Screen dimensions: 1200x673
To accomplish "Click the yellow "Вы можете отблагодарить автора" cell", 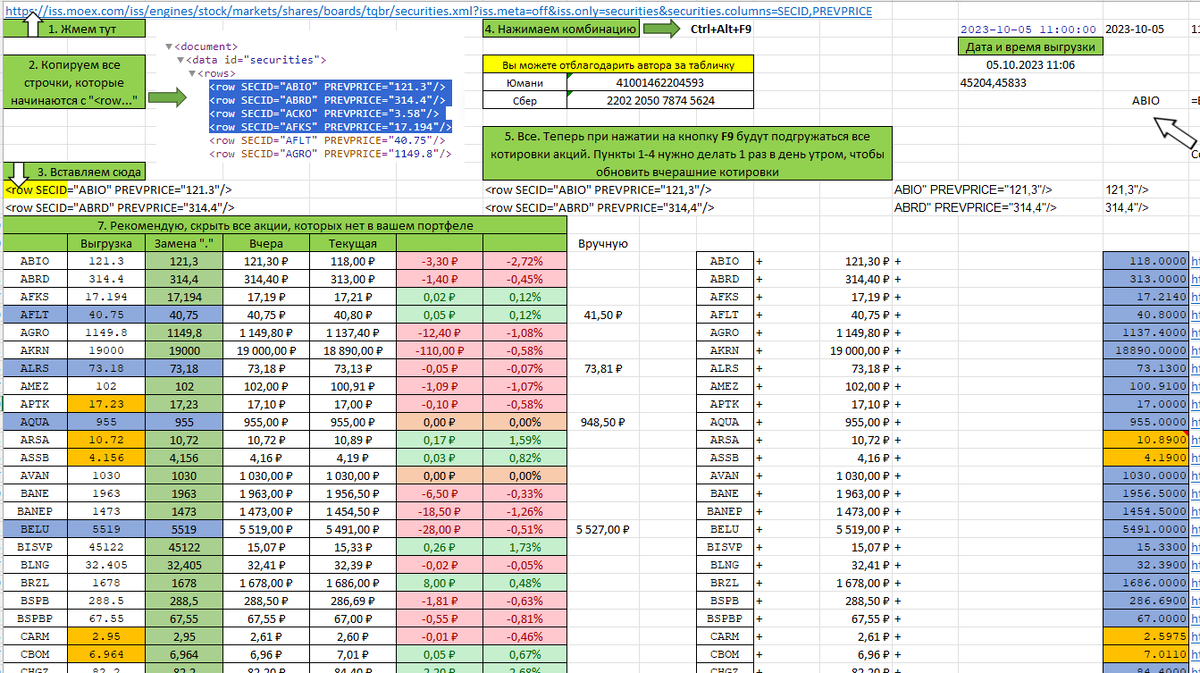I will [618, 65].
